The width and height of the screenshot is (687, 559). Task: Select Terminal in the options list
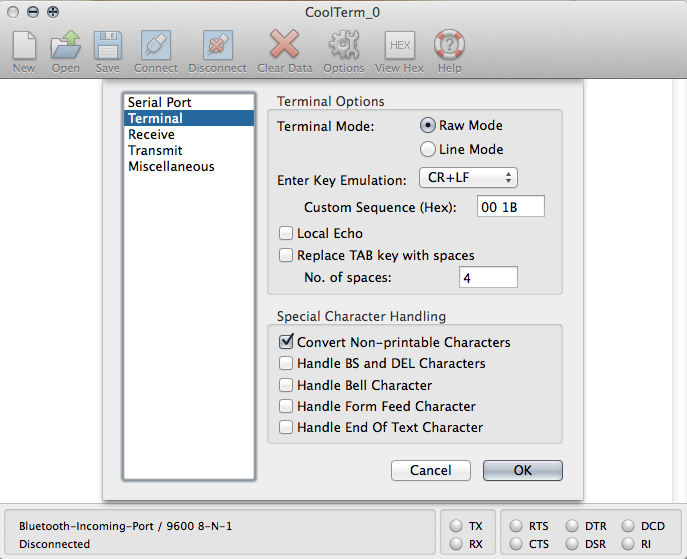click(x=189, y=118)
